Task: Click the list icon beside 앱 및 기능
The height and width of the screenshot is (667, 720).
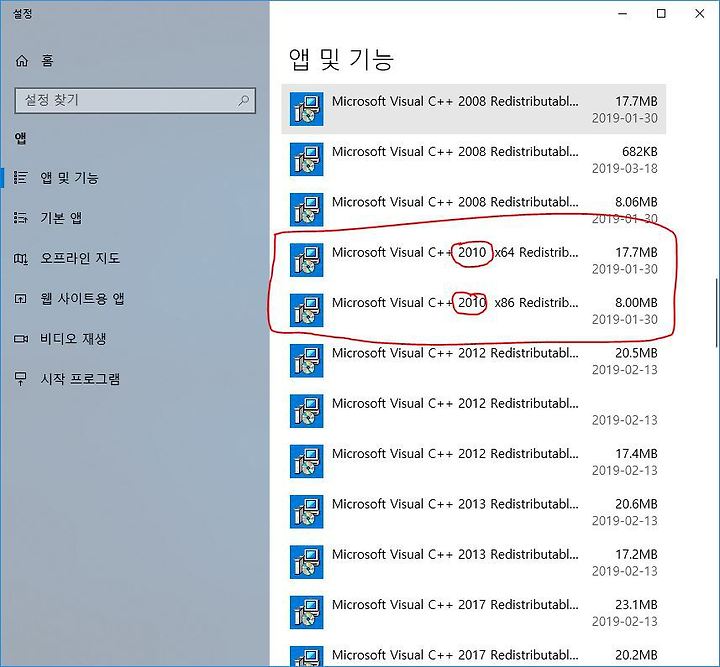Action: (20, 178)
